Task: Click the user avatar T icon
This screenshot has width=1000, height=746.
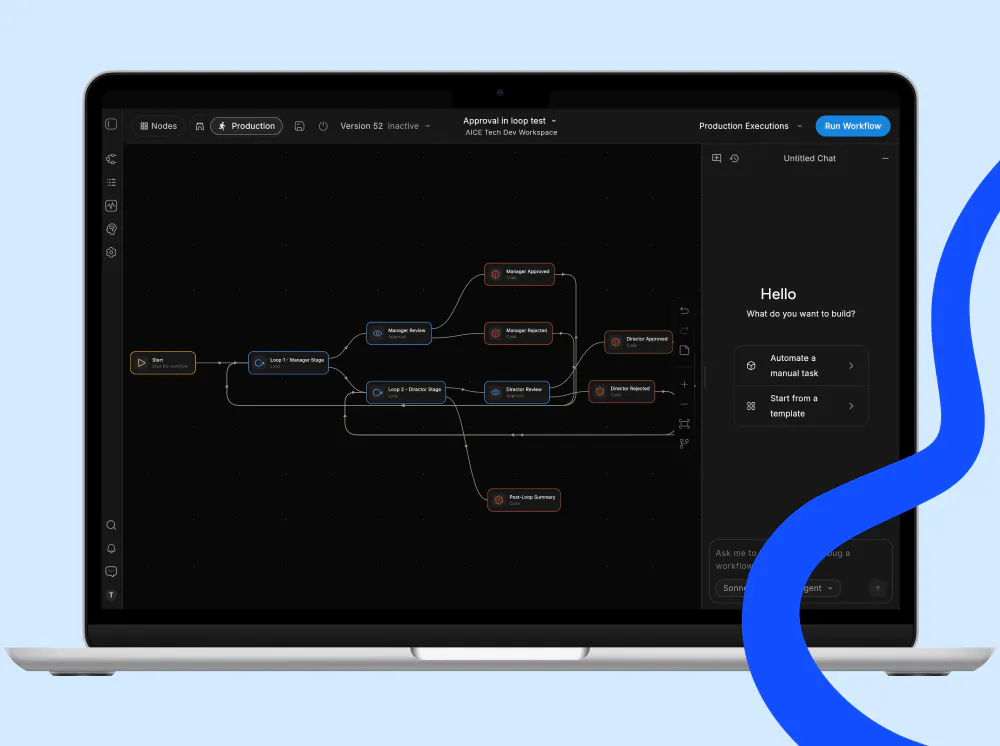Action: tap(111, 595)
